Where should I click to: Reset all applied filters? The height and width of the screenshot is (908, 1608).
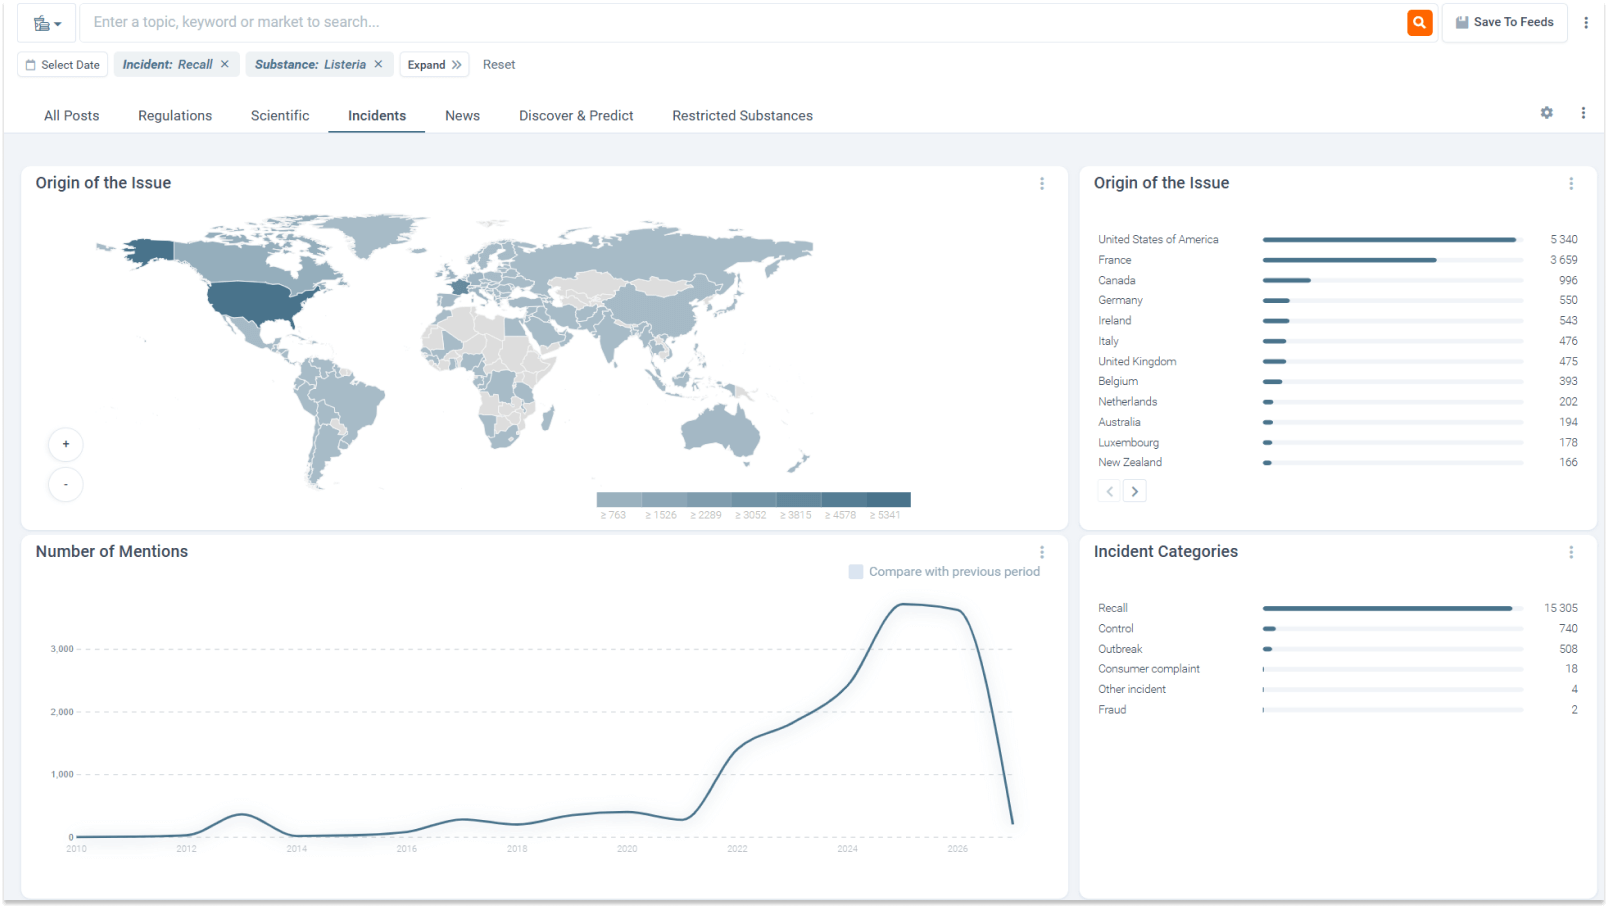(x=499, y=65)
